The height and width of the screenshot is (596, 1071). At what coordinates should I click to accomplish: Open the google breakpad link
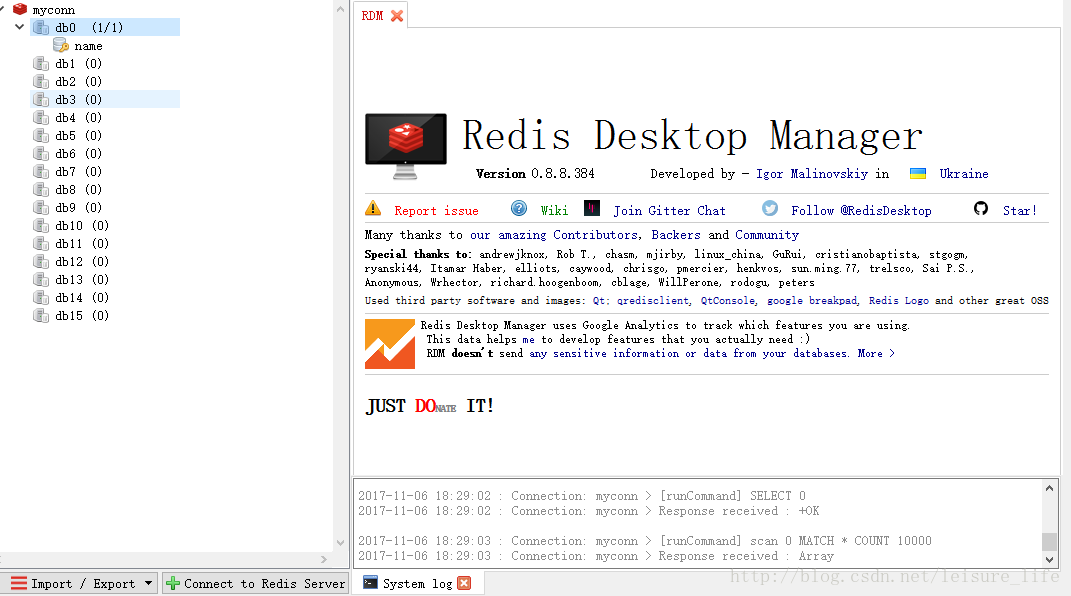pyautogui.click(x=811, y=301)
